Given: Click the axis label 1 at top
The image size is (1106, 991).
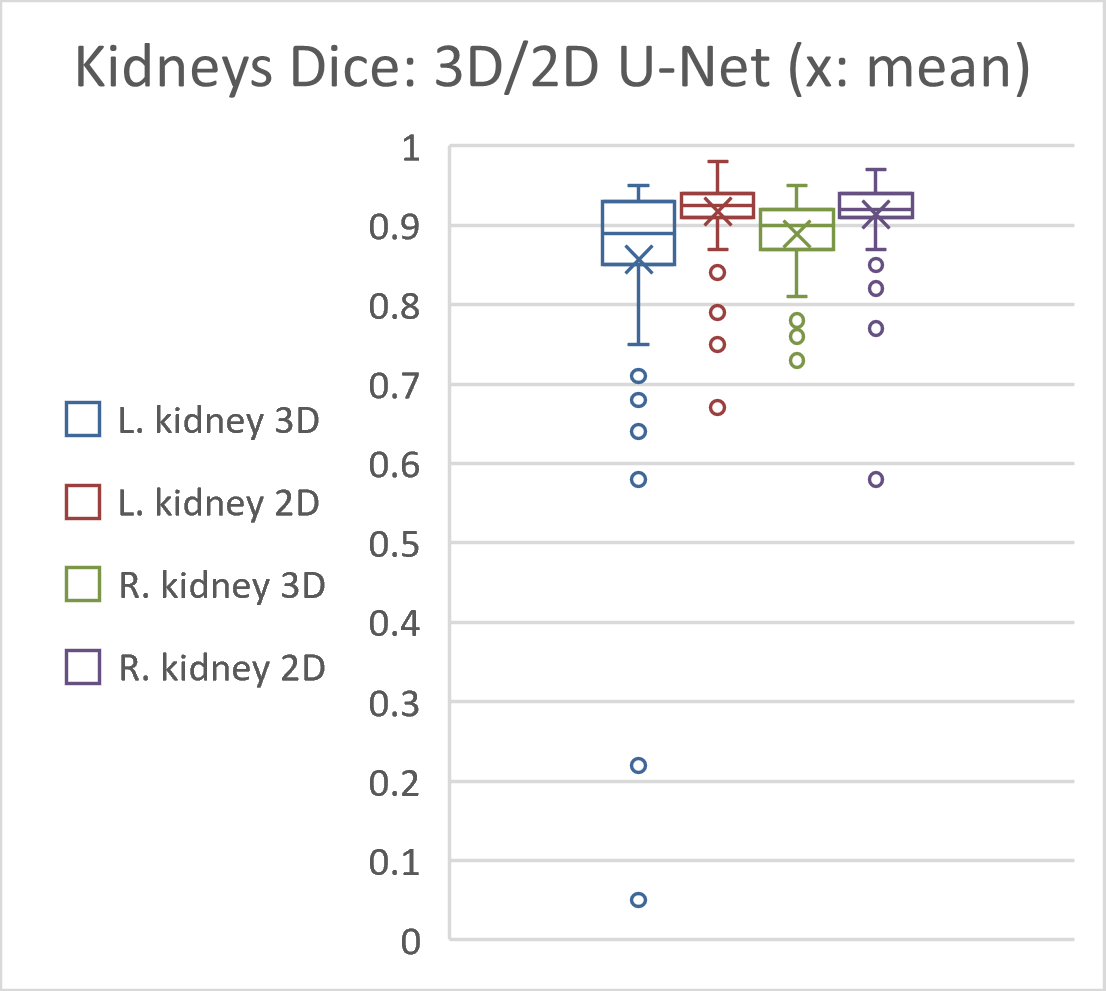Looking at the screenshot, I should pyautogui.click(x=411, y=148).
